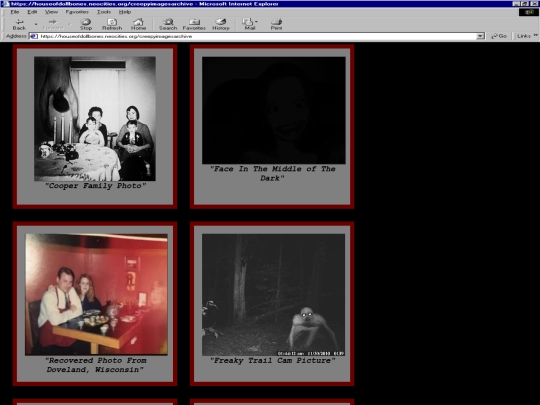Click the "Freaky Trail Cam Picture" caption
This screenshot has height=405, width=540.
[273, 361]
